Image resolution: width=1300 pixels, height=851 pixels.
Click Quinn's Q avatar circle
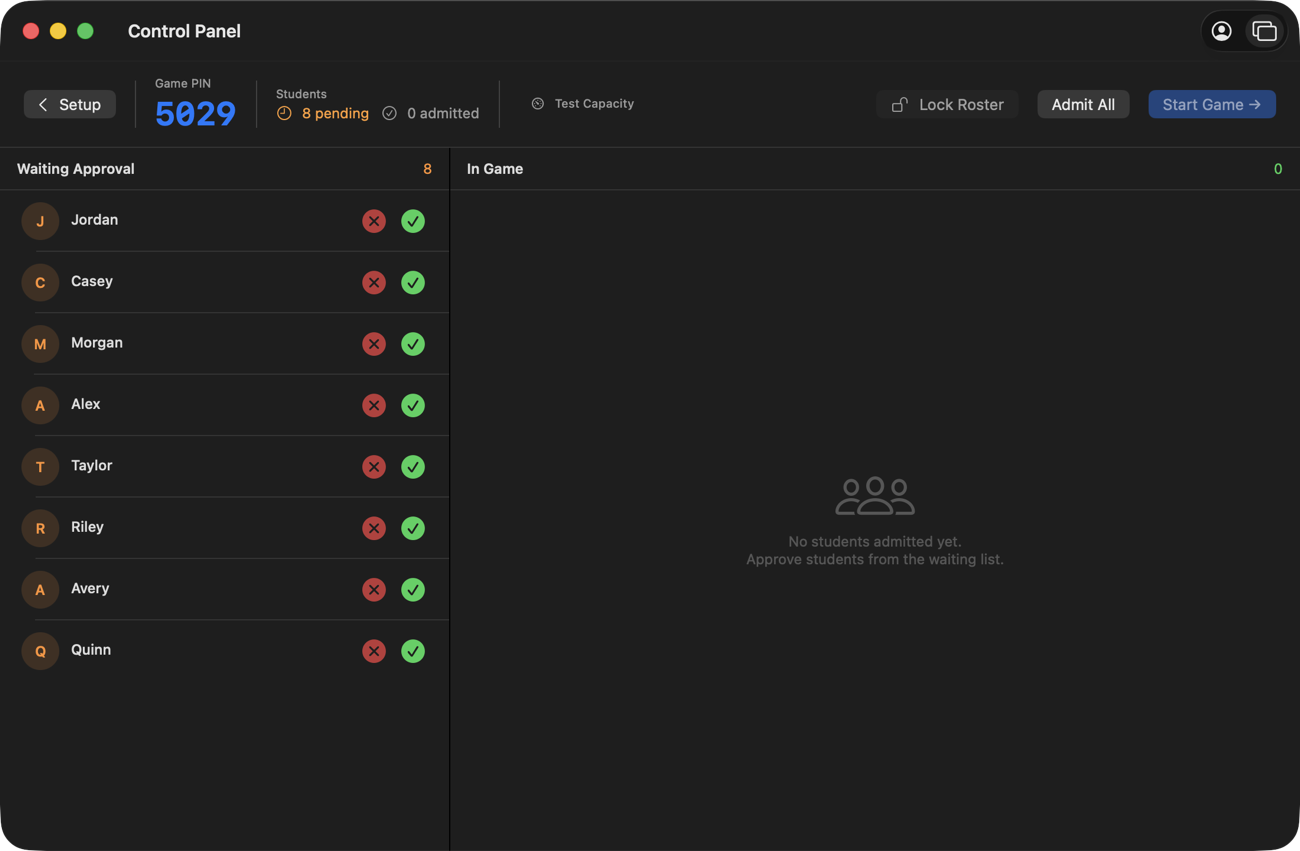pyautogui.click(x=40, y=651)
